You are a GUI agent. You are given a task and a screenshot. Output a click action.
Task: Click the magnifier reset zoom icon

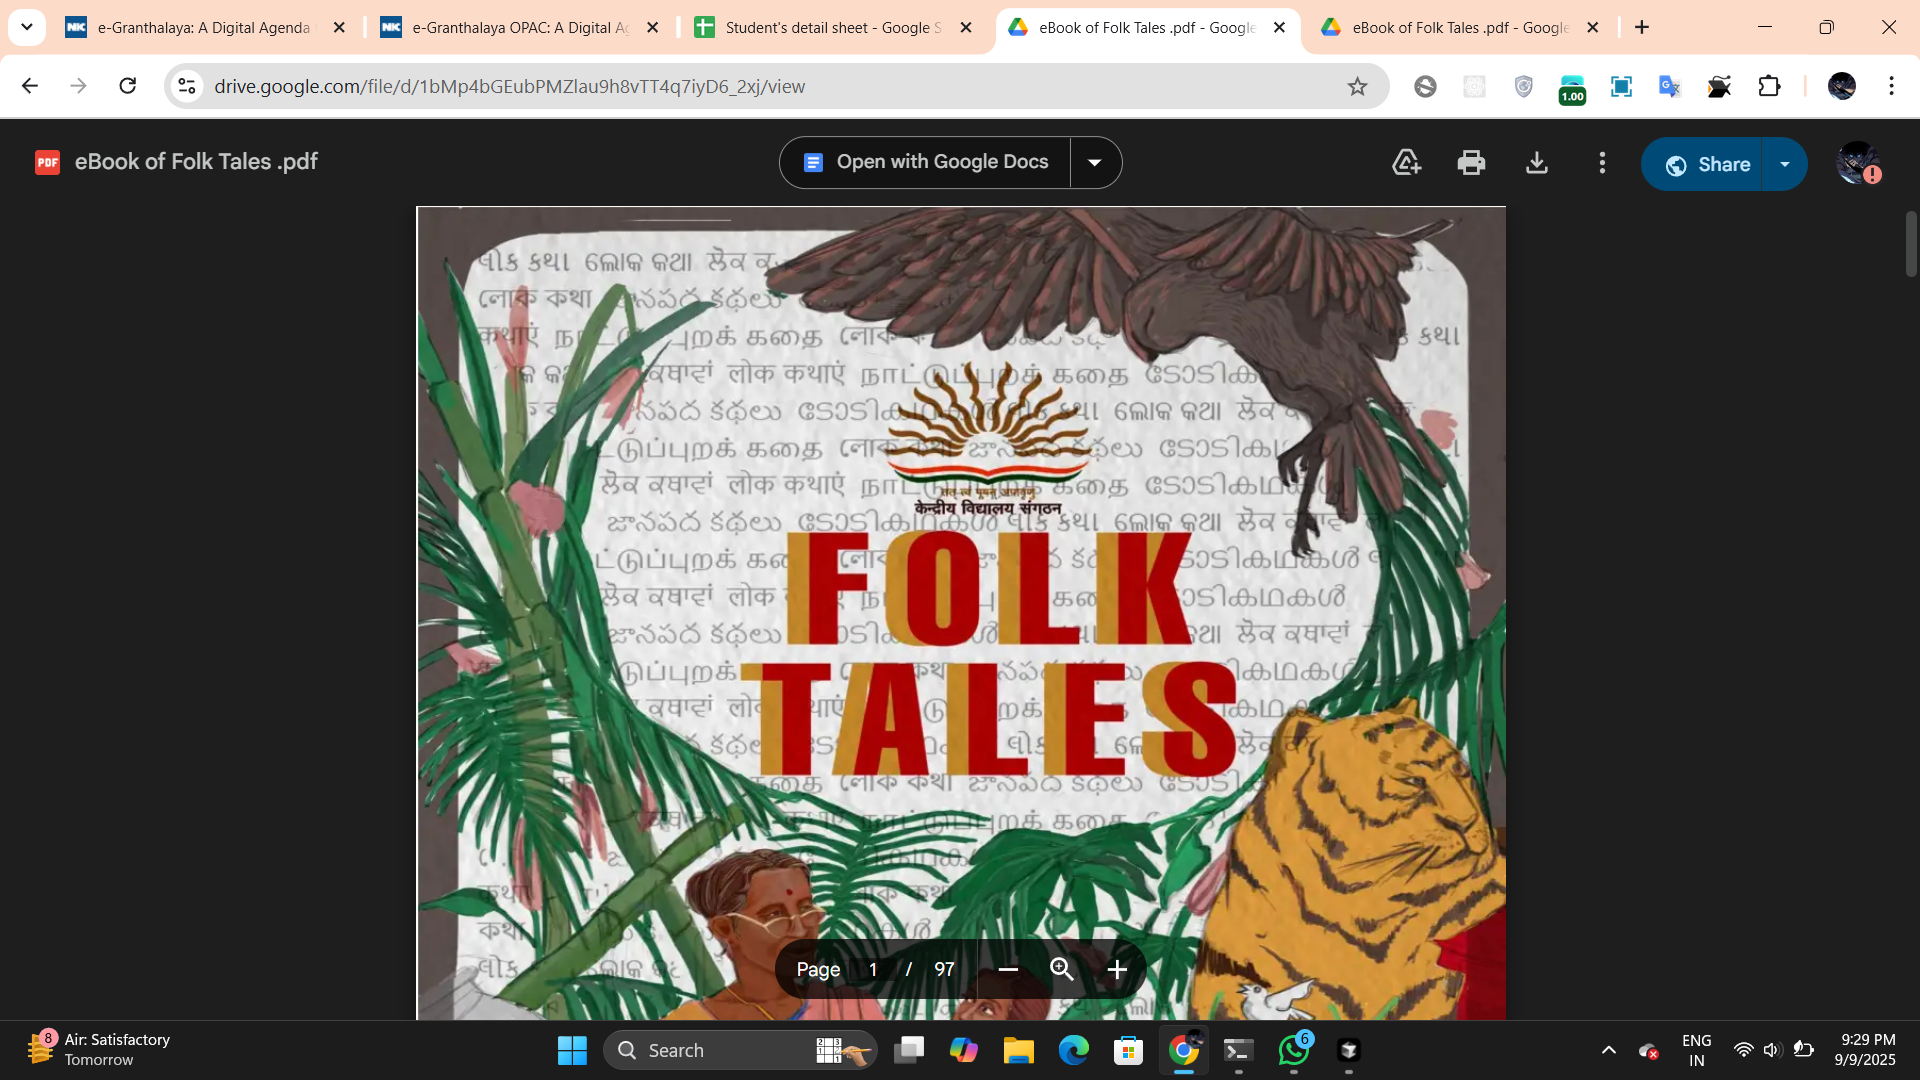point(1062,969)
